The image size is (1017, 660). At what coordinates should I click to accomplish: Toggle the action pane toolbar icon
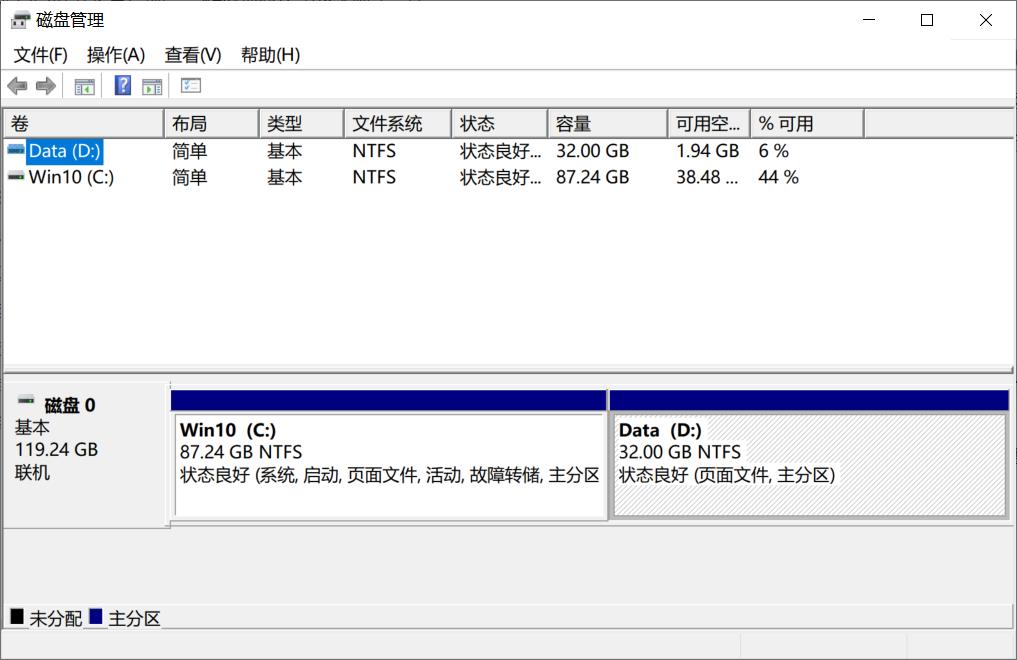pyautogui.click(x=152, y=86)
